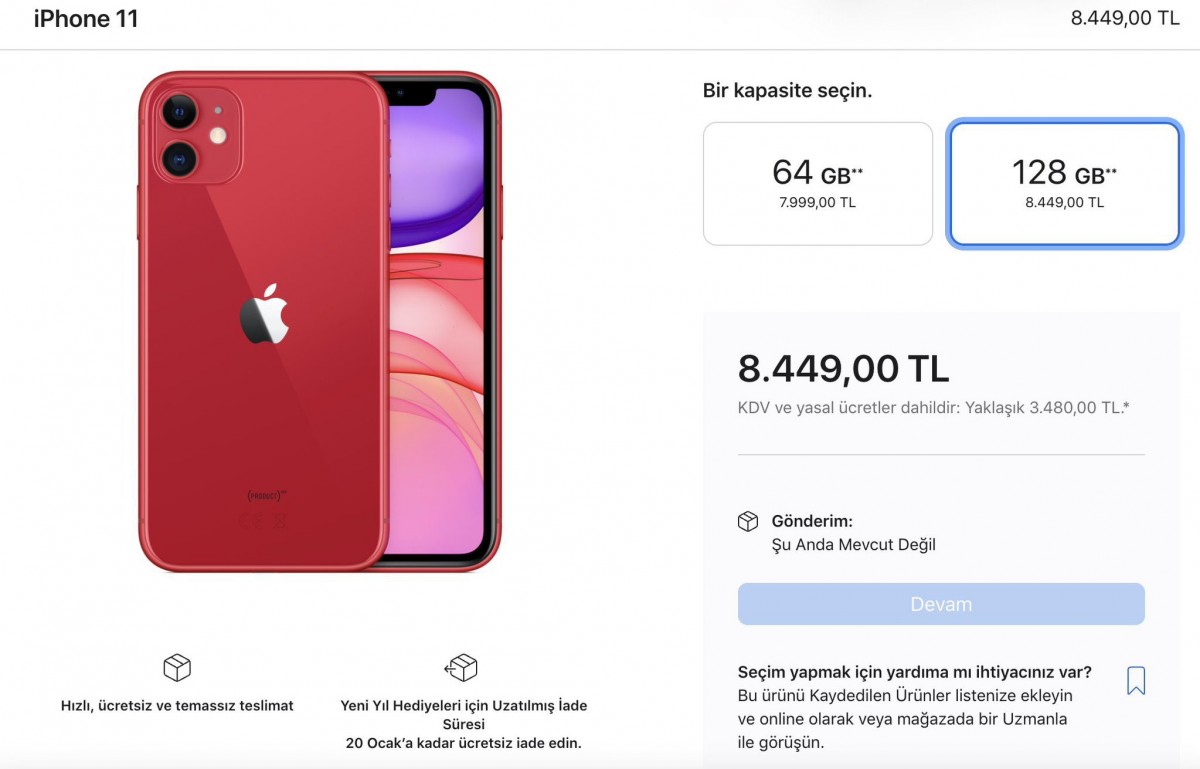1200x769 pixels.
Task: Save product with the bookmark icon
Action: tap(1136, 681)
